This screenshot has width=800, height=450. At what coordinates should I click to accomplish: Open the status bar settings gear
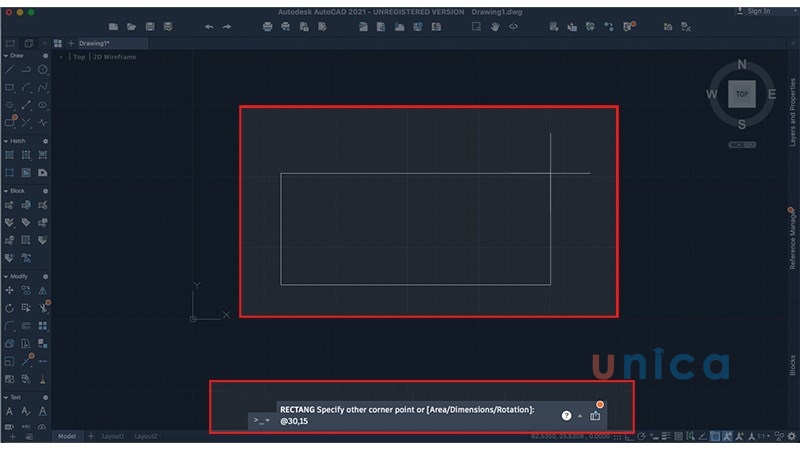791,436
